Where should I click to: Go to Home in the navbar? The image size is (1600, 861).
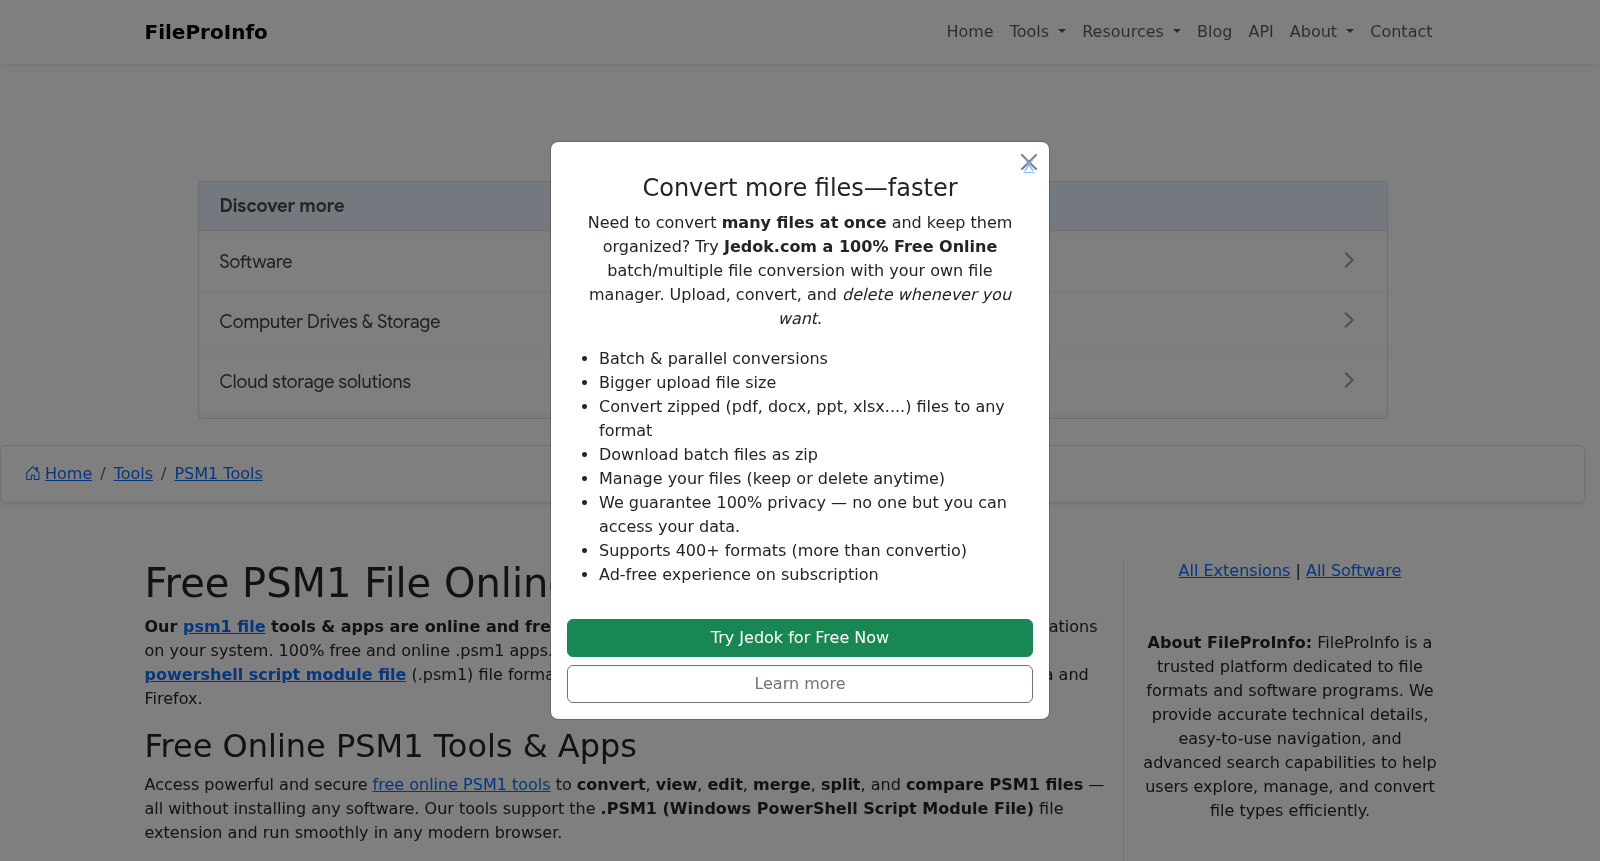(970, 32)
